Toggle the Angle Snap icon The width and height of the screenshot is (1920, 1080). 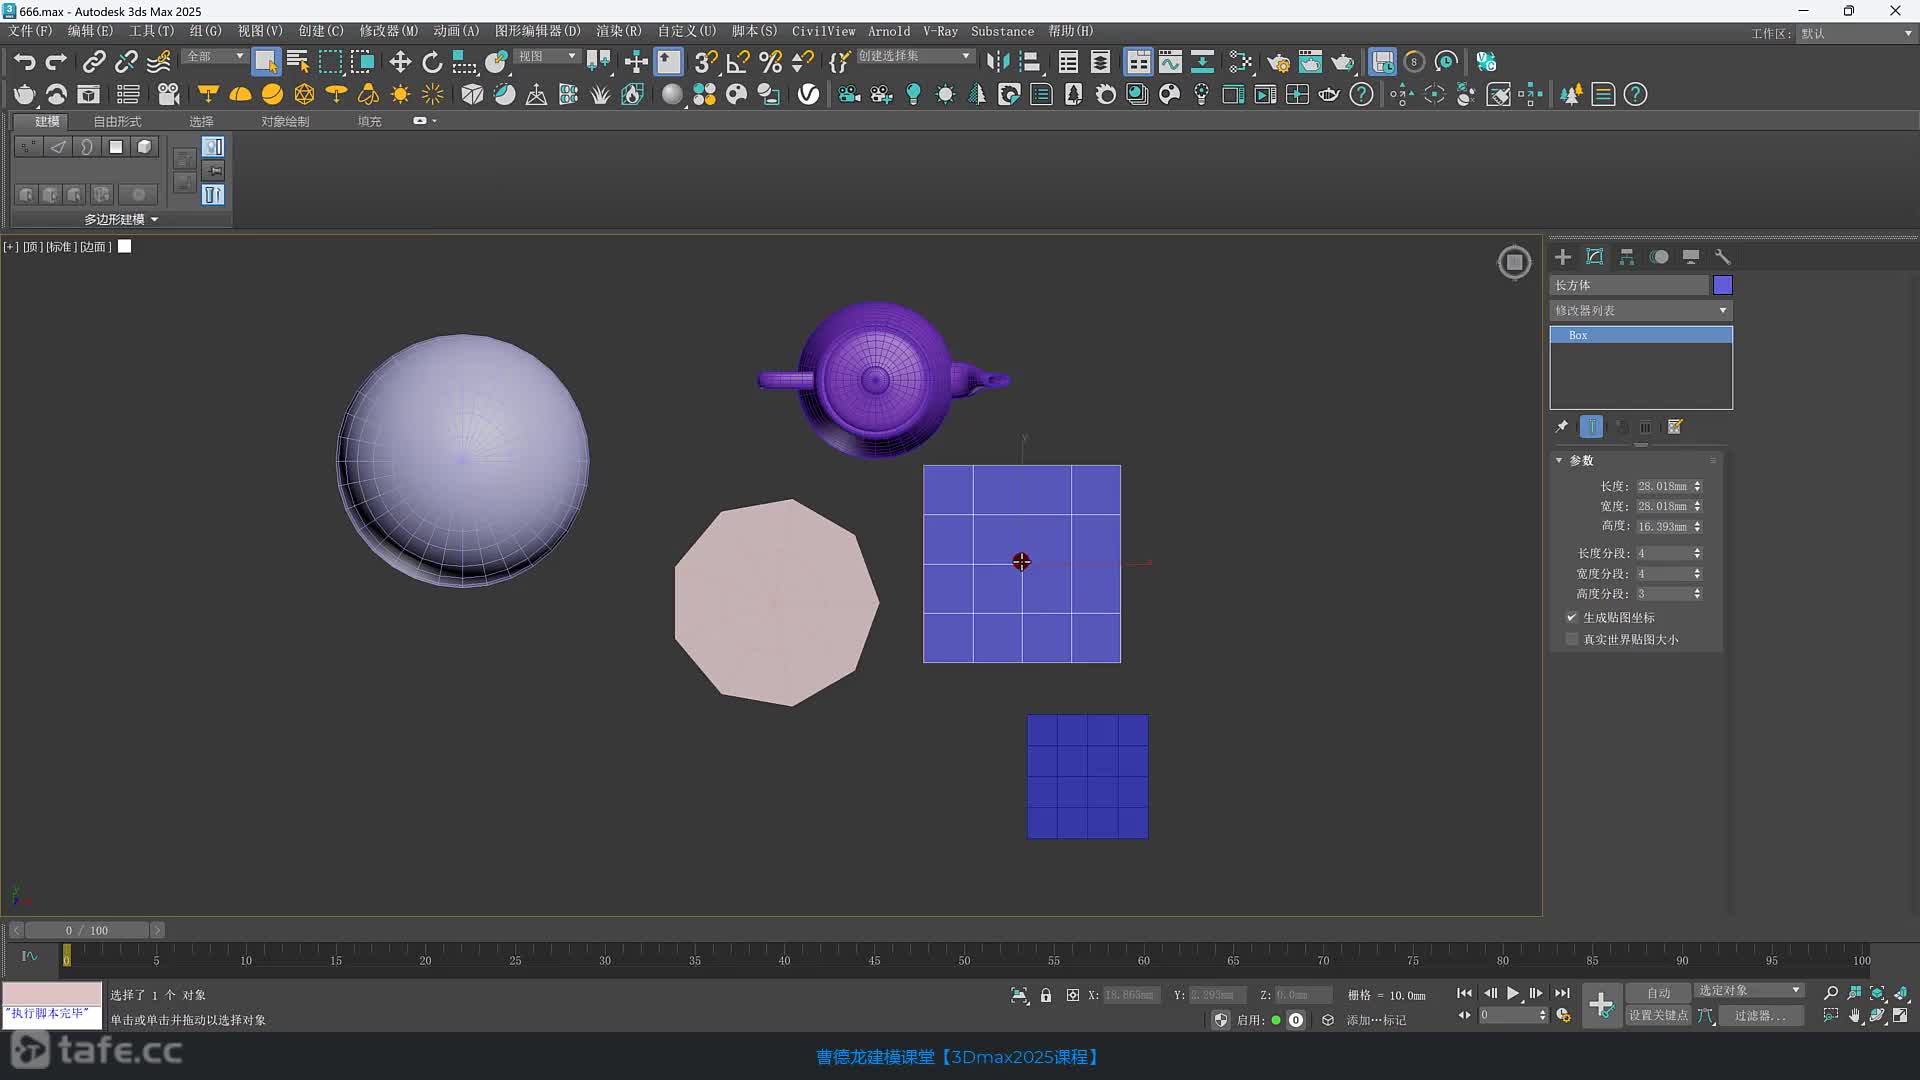738,62
